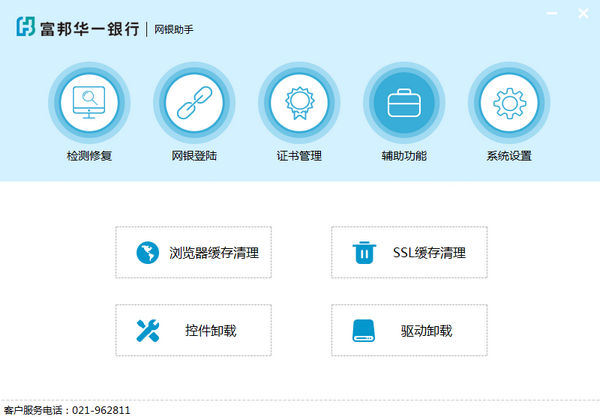Run 浏览器缓存清理
The width and height of the screenshot is (600, 420).
click(194, 252)
